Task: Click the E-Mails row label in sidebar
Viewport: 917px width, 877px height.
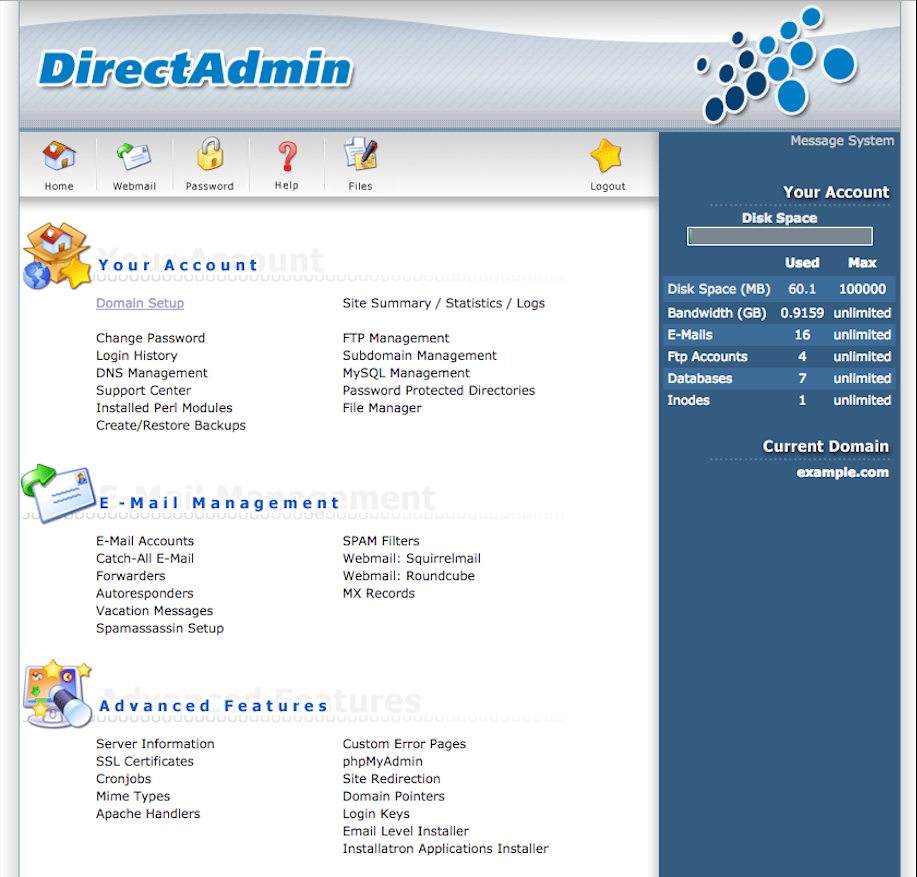Action: [x=690, y=335]
